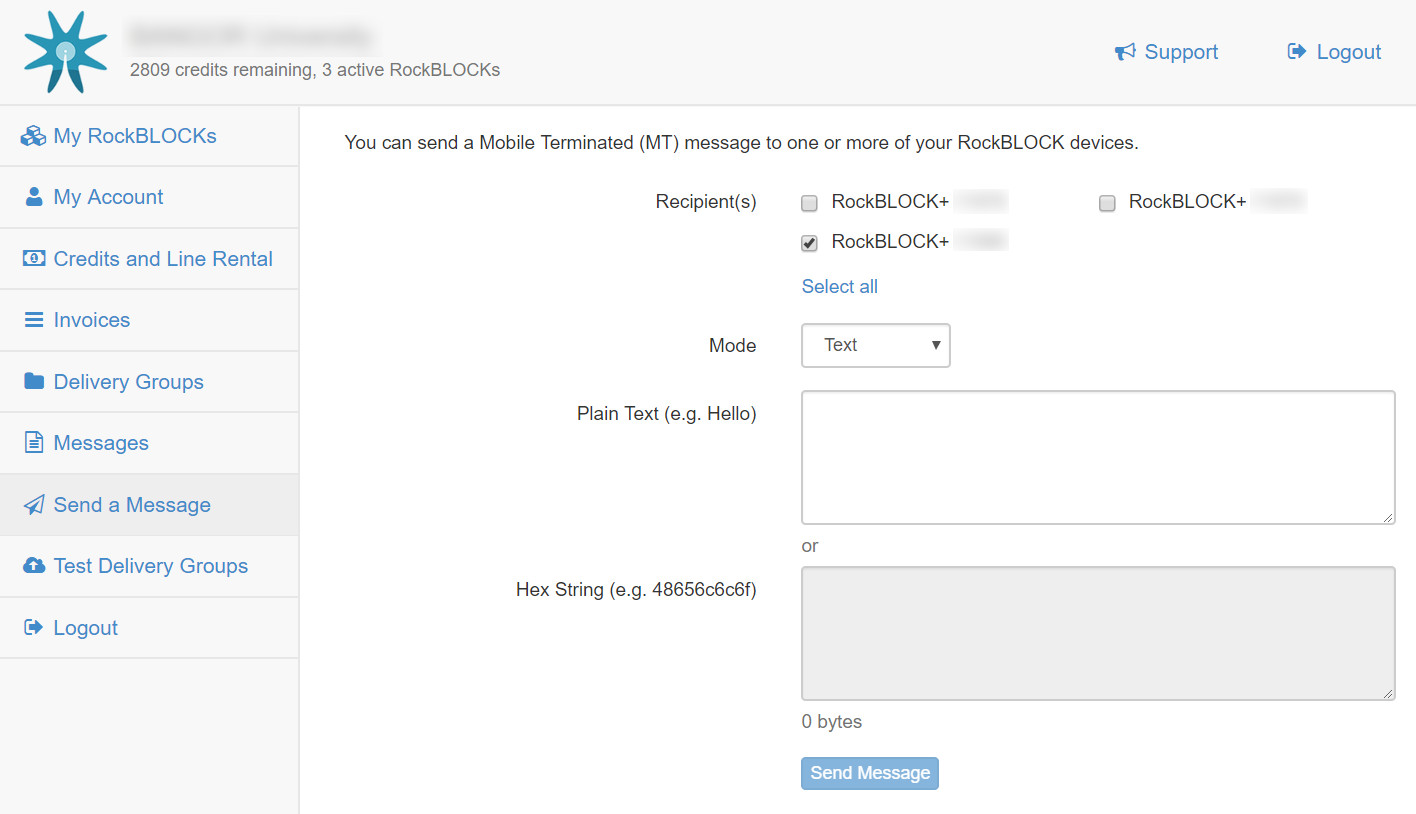
Task: Open the Mode dropdown showing Text
Action: 876,345
